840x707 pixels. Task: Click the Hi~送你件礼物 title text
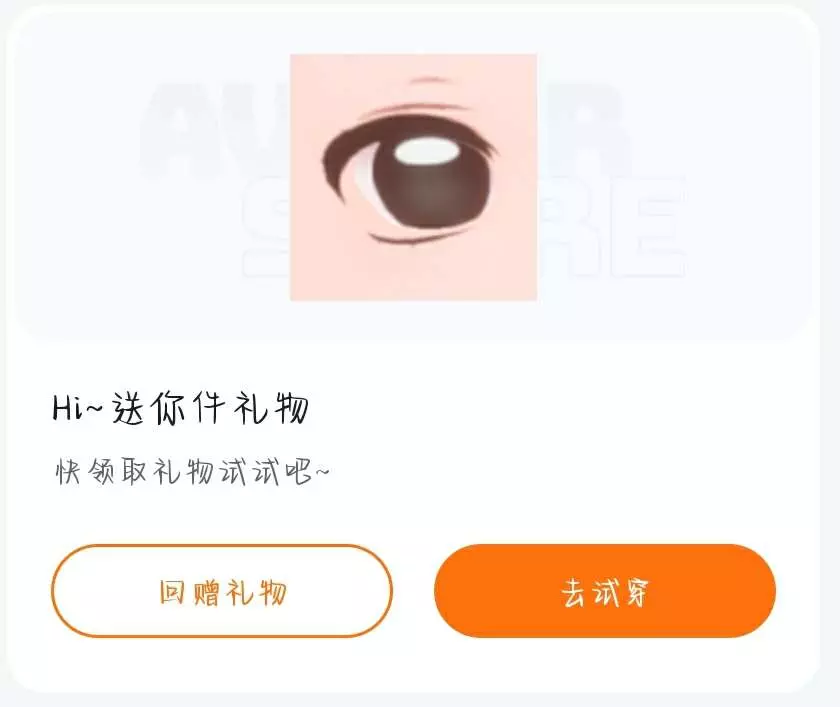coord(181,409)
